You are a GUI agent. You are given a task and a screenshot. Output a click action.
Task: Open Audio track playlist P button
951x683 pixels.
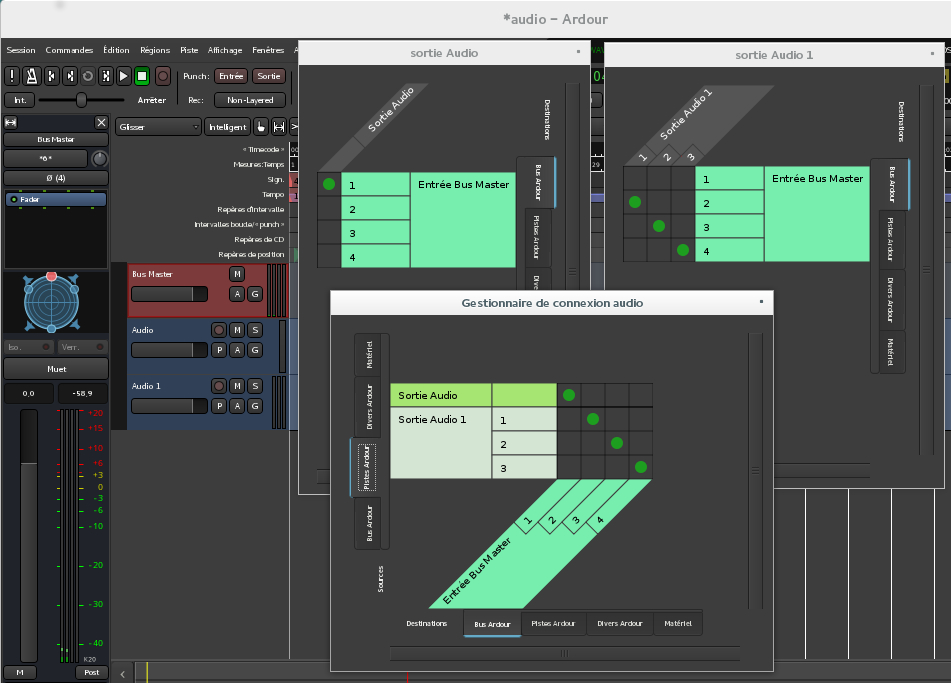pyautogui.click(x=219, y=350)
